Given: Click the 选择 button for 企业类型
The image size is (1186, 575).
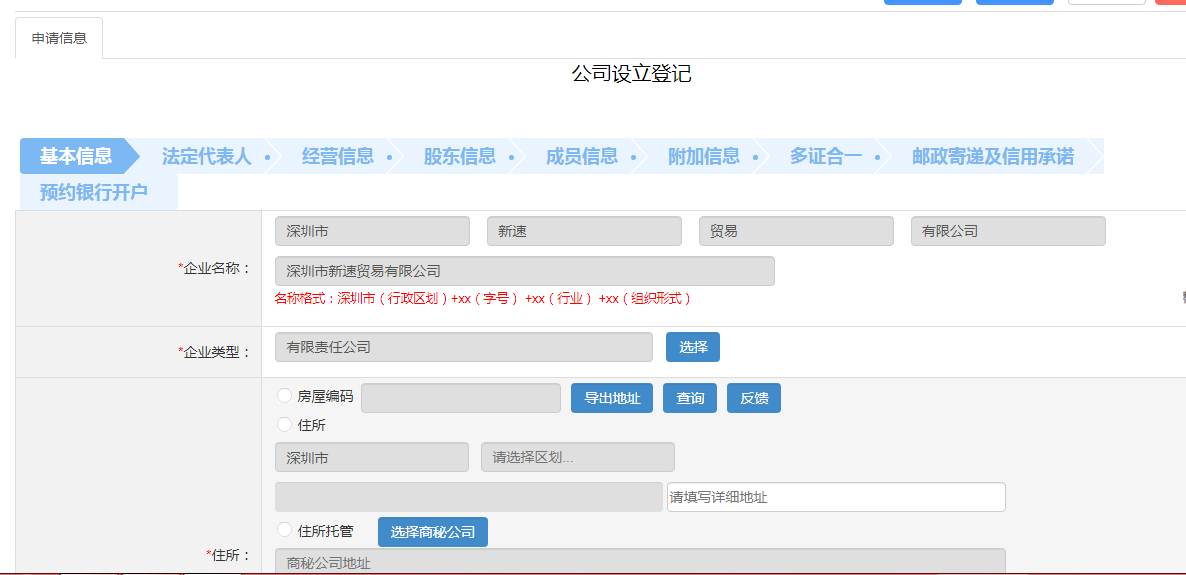Looking at the screenshot, I should (692, 347).
